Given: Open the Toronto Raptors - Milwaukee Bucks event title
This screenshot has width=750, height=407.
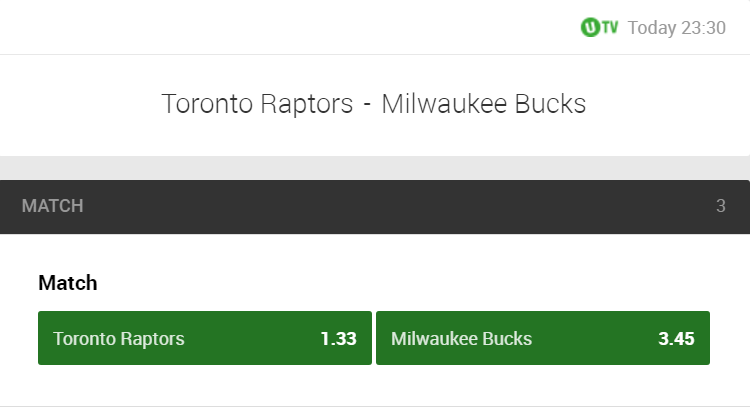Looking at the screenshot, I should click(374, 104).
